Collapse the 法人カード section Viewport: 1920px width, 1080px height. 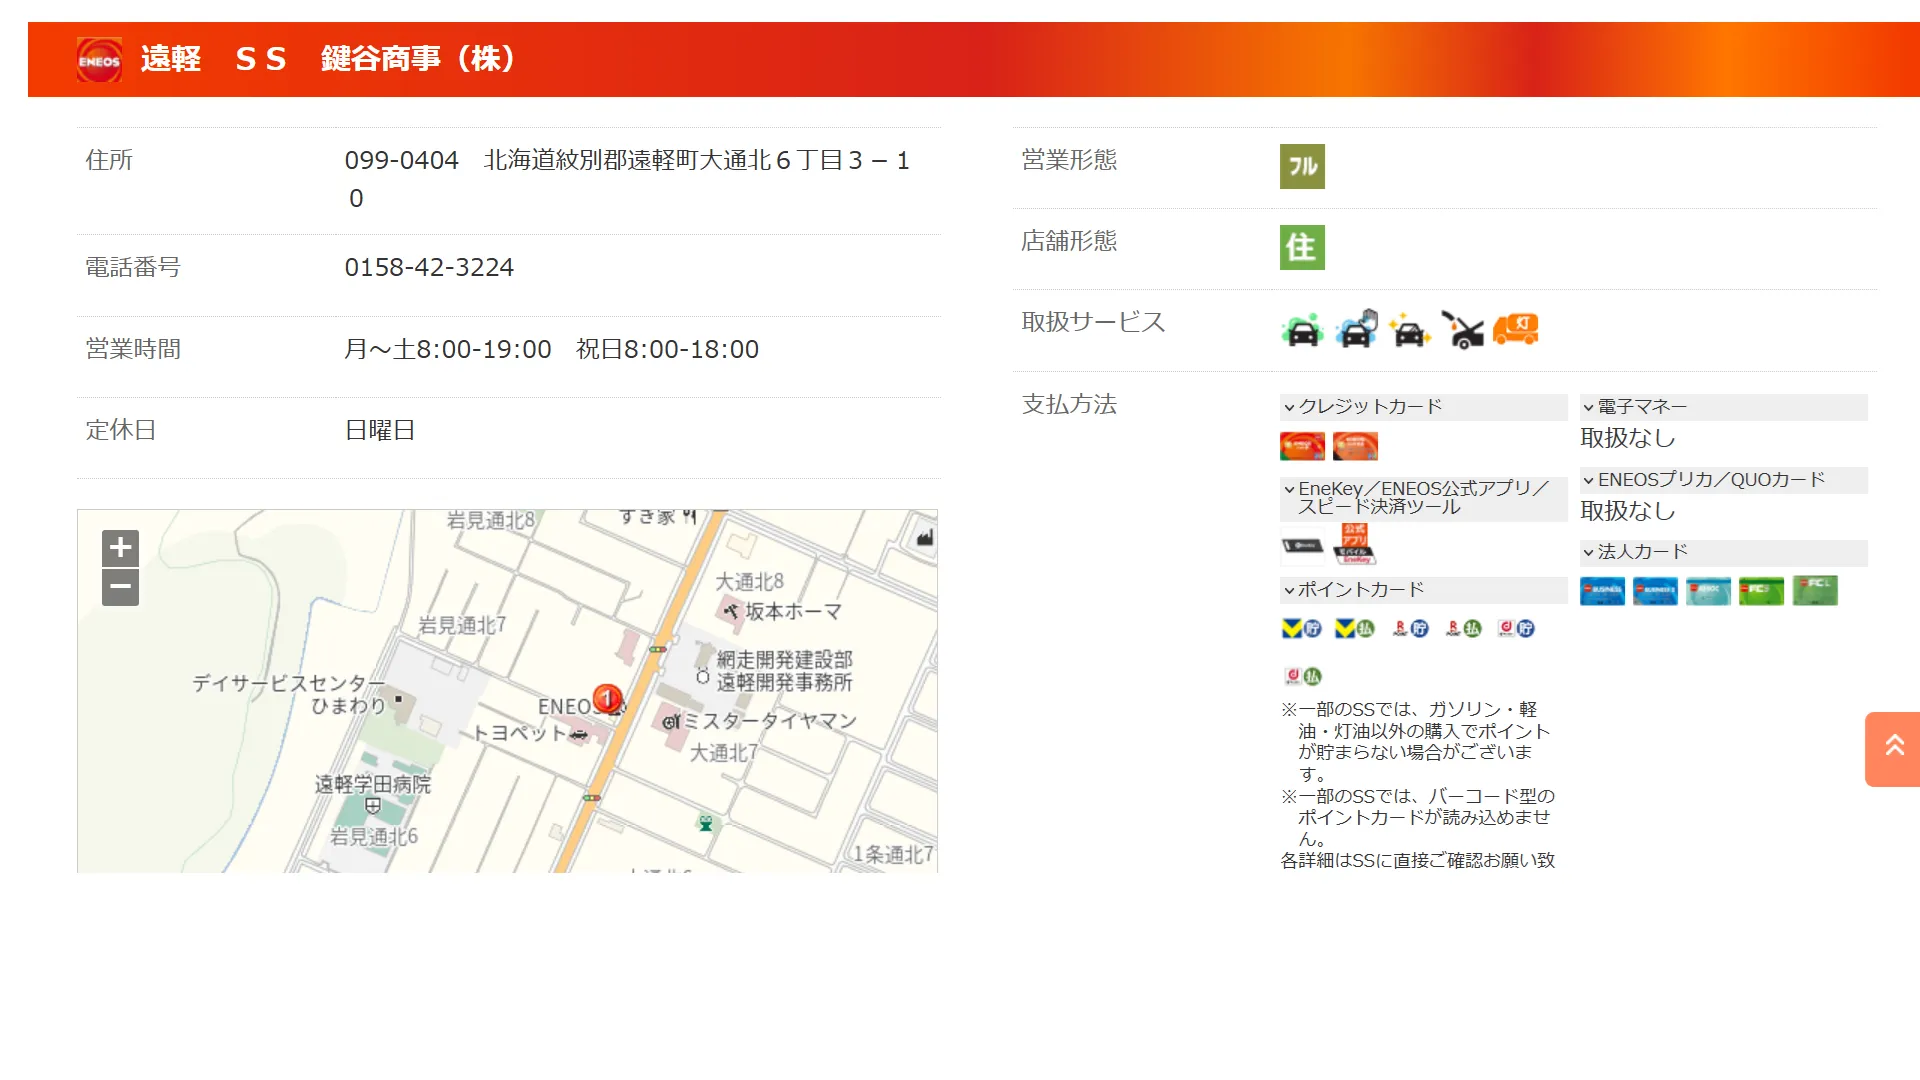1723,552
